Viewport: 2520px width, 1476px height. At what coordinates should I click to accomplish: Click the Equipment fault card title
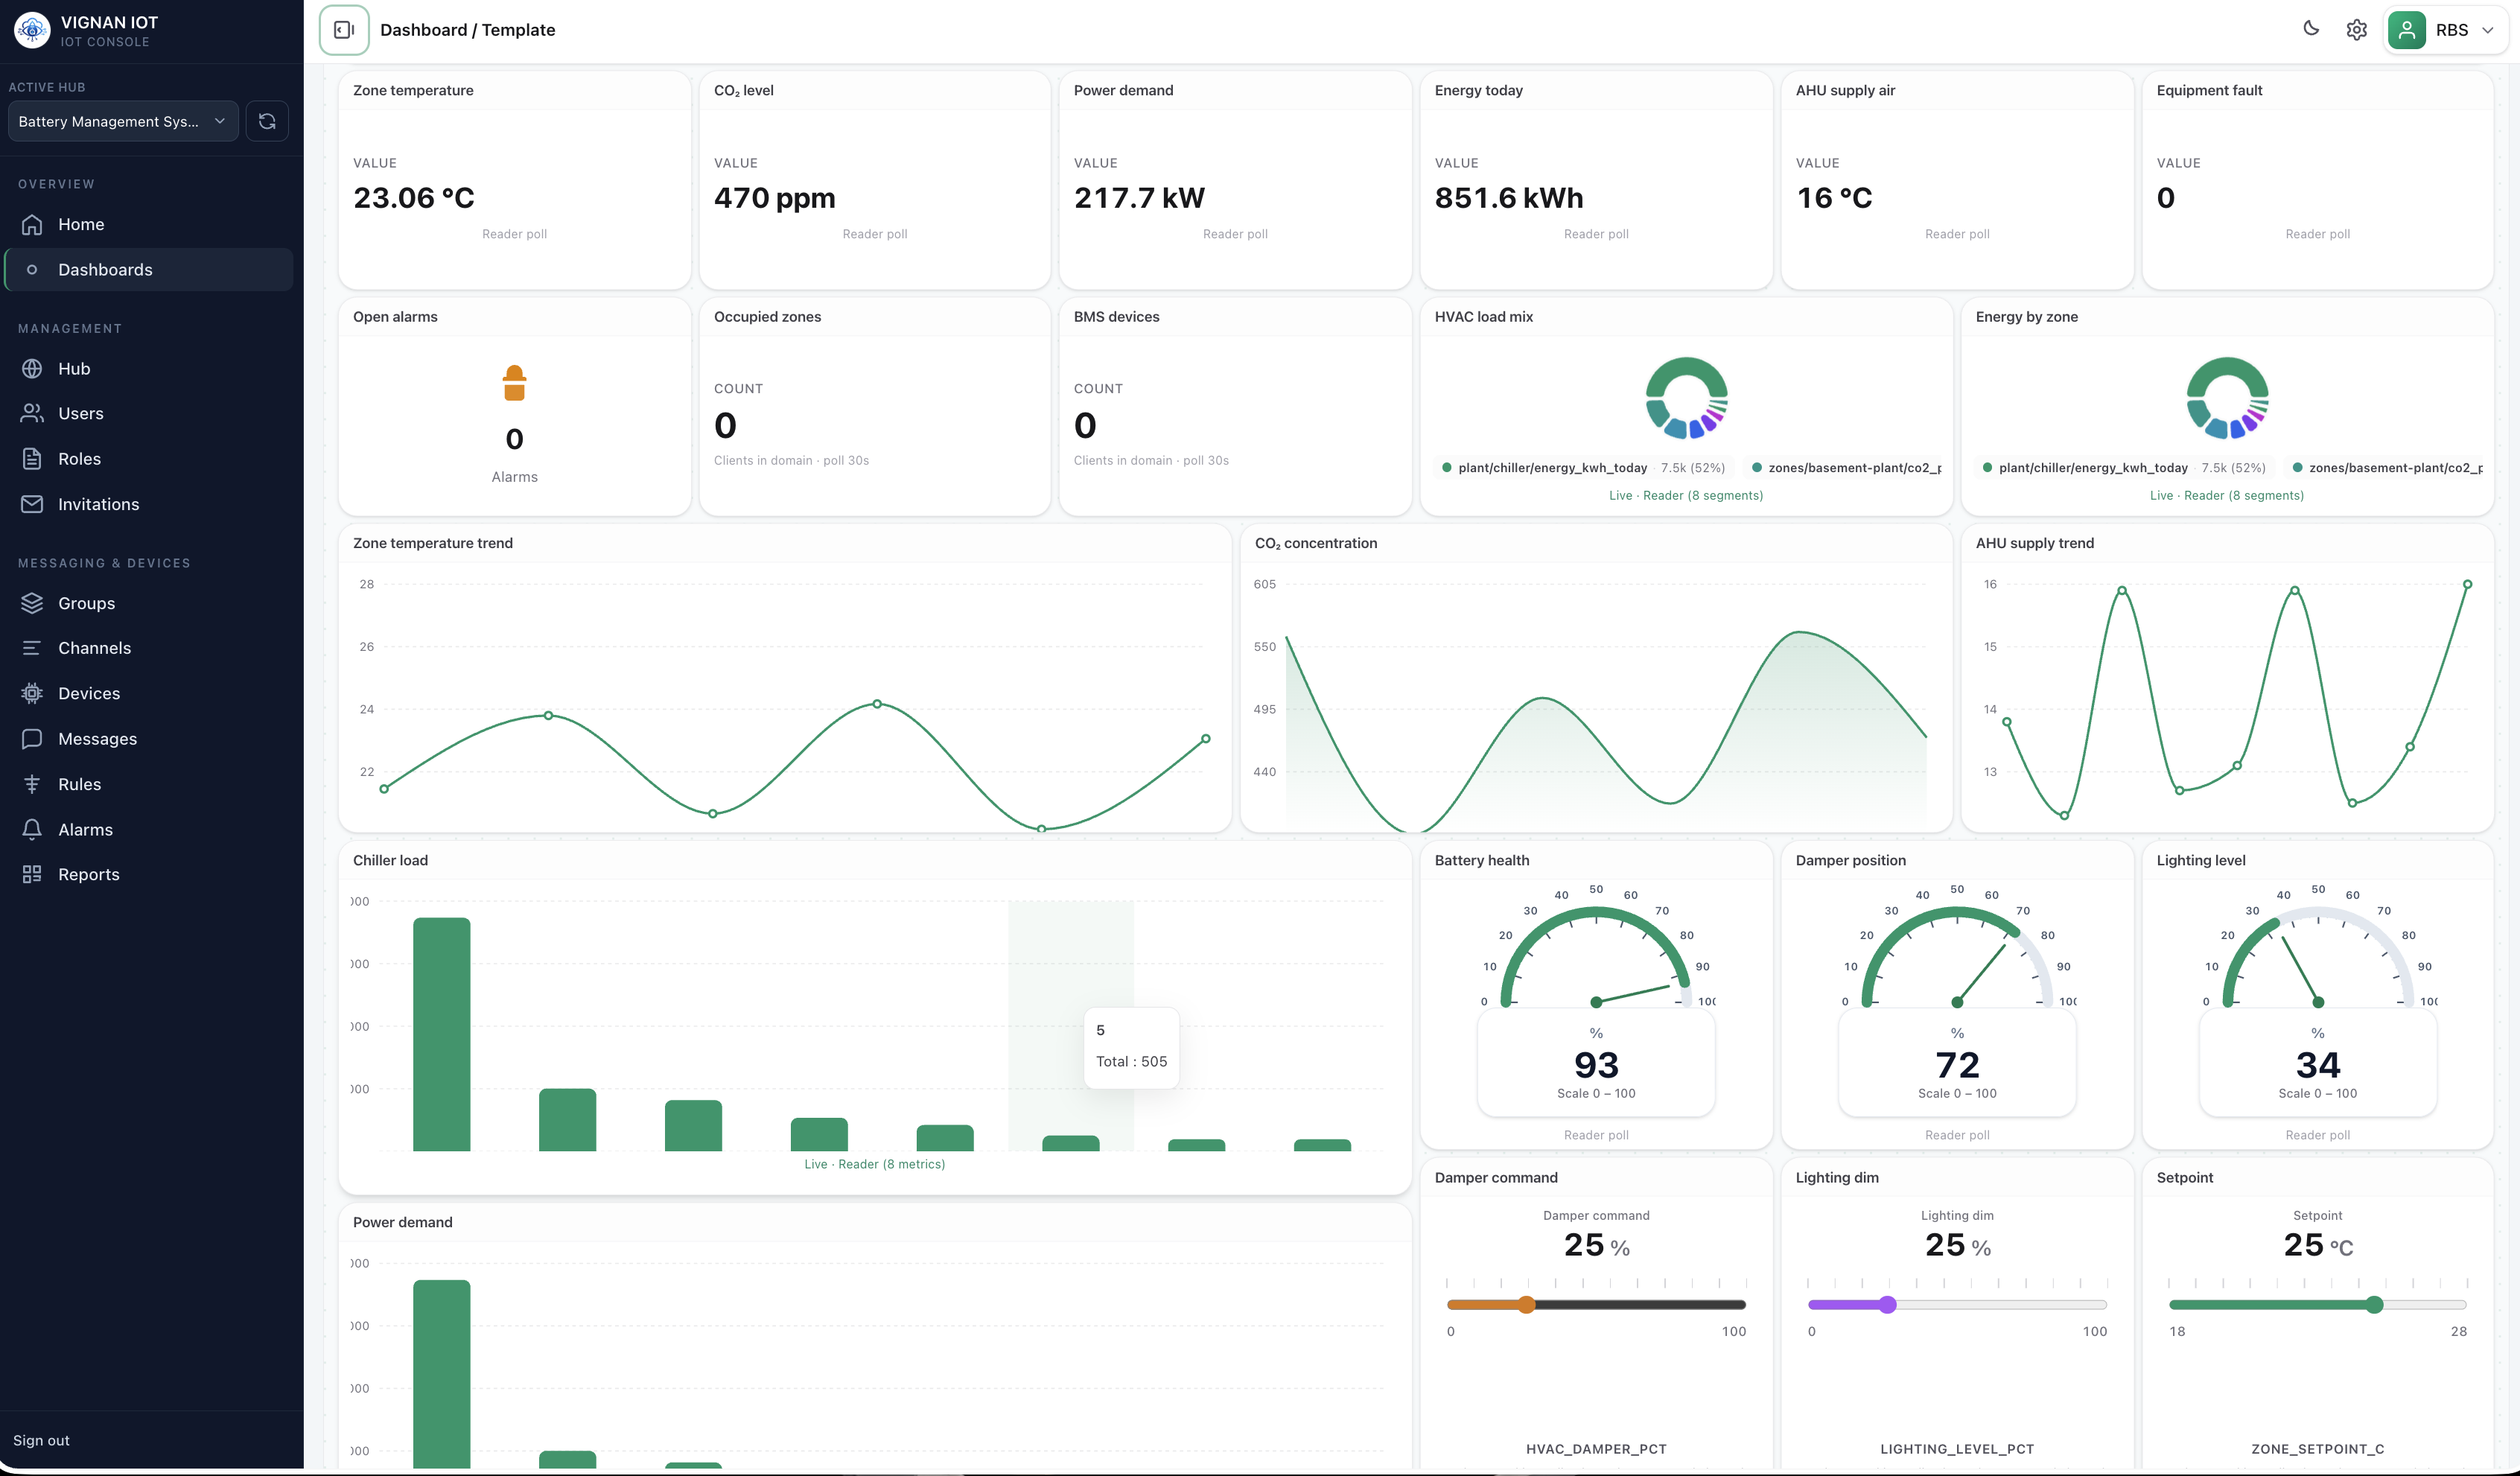2209,90
